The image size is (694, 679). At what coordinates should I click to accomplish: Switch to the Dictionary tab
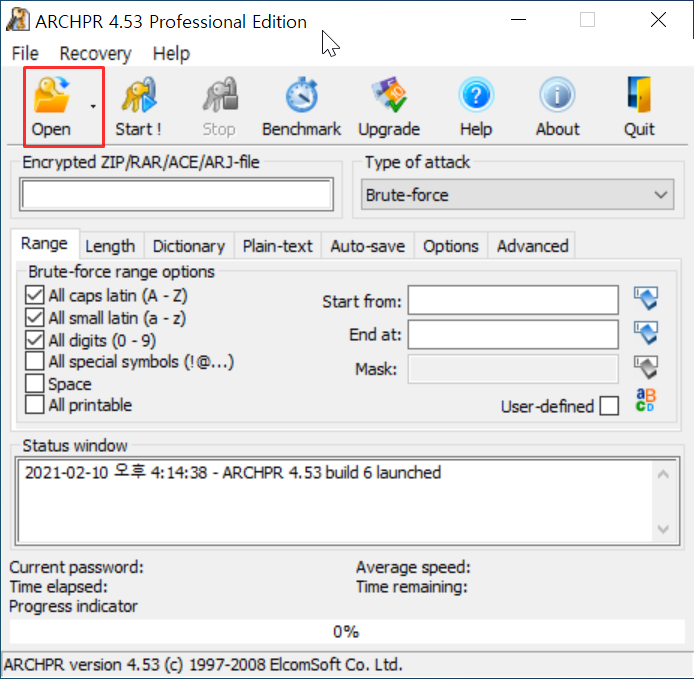[189, 246]
